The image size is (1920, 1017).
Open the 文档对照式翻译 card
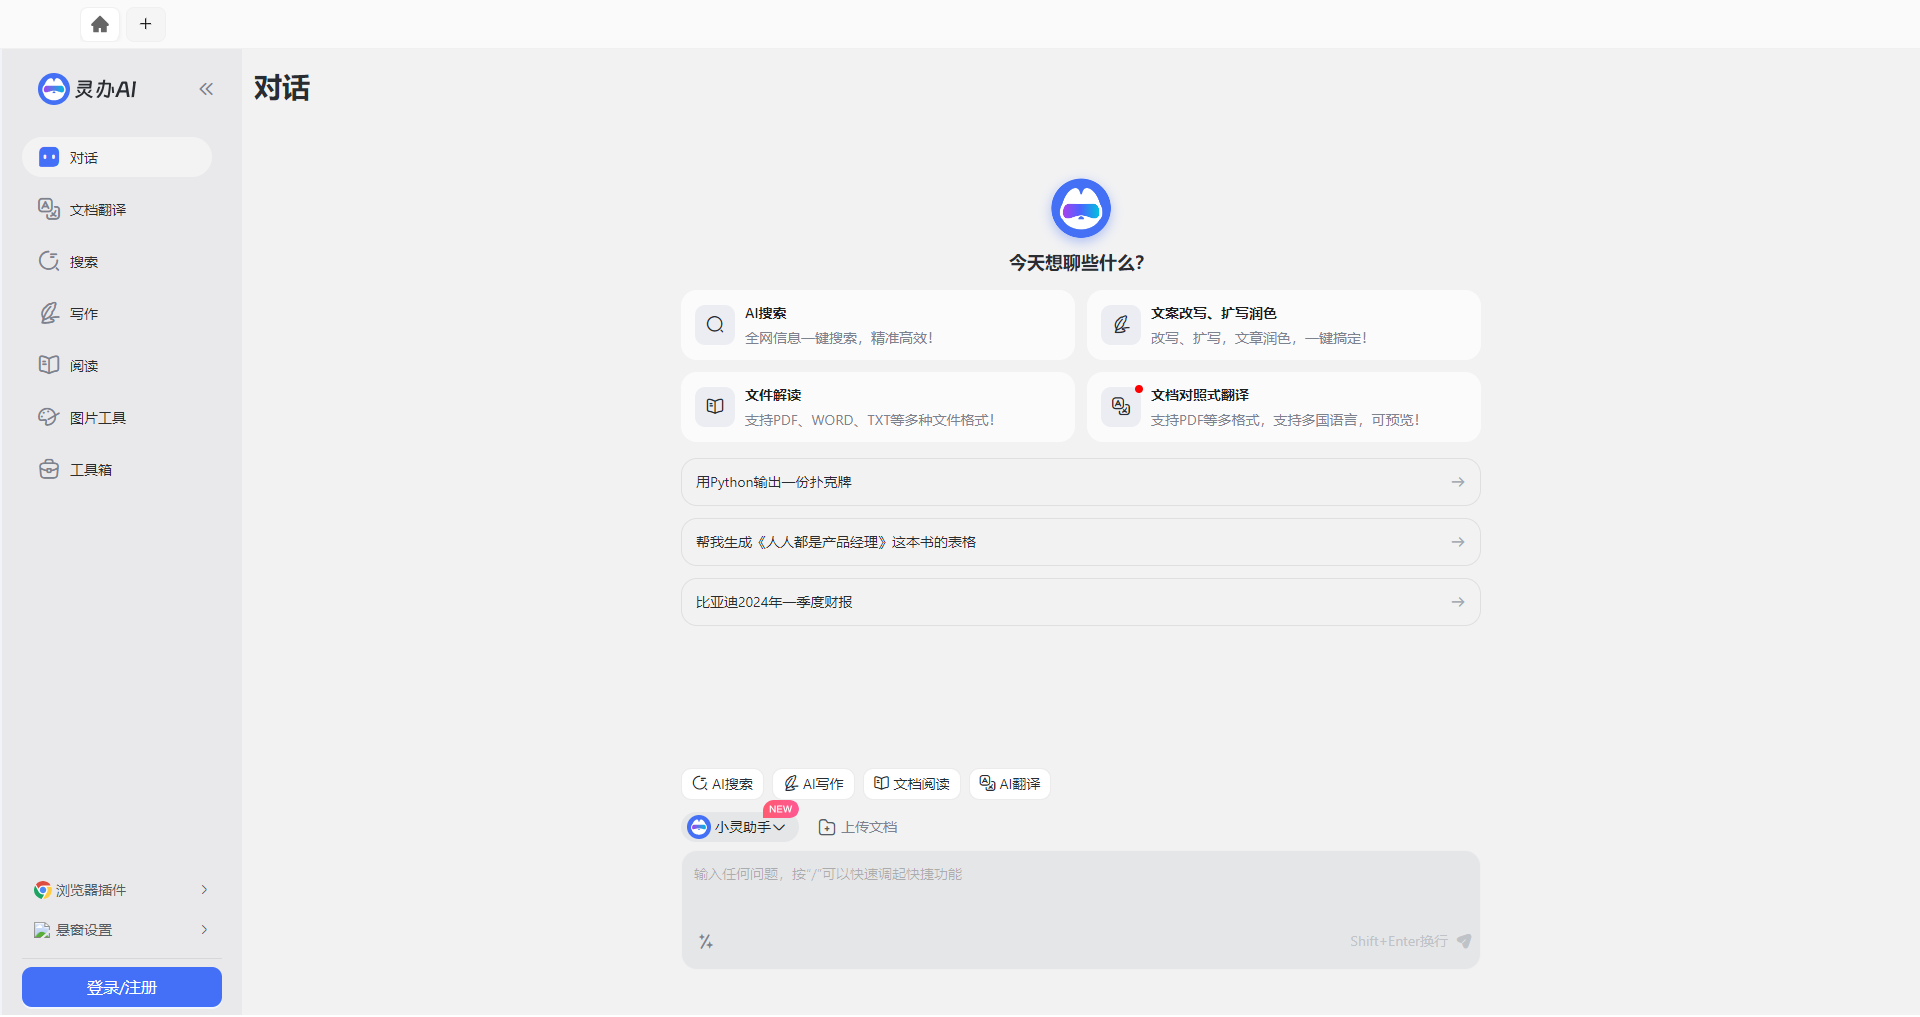1284,407
